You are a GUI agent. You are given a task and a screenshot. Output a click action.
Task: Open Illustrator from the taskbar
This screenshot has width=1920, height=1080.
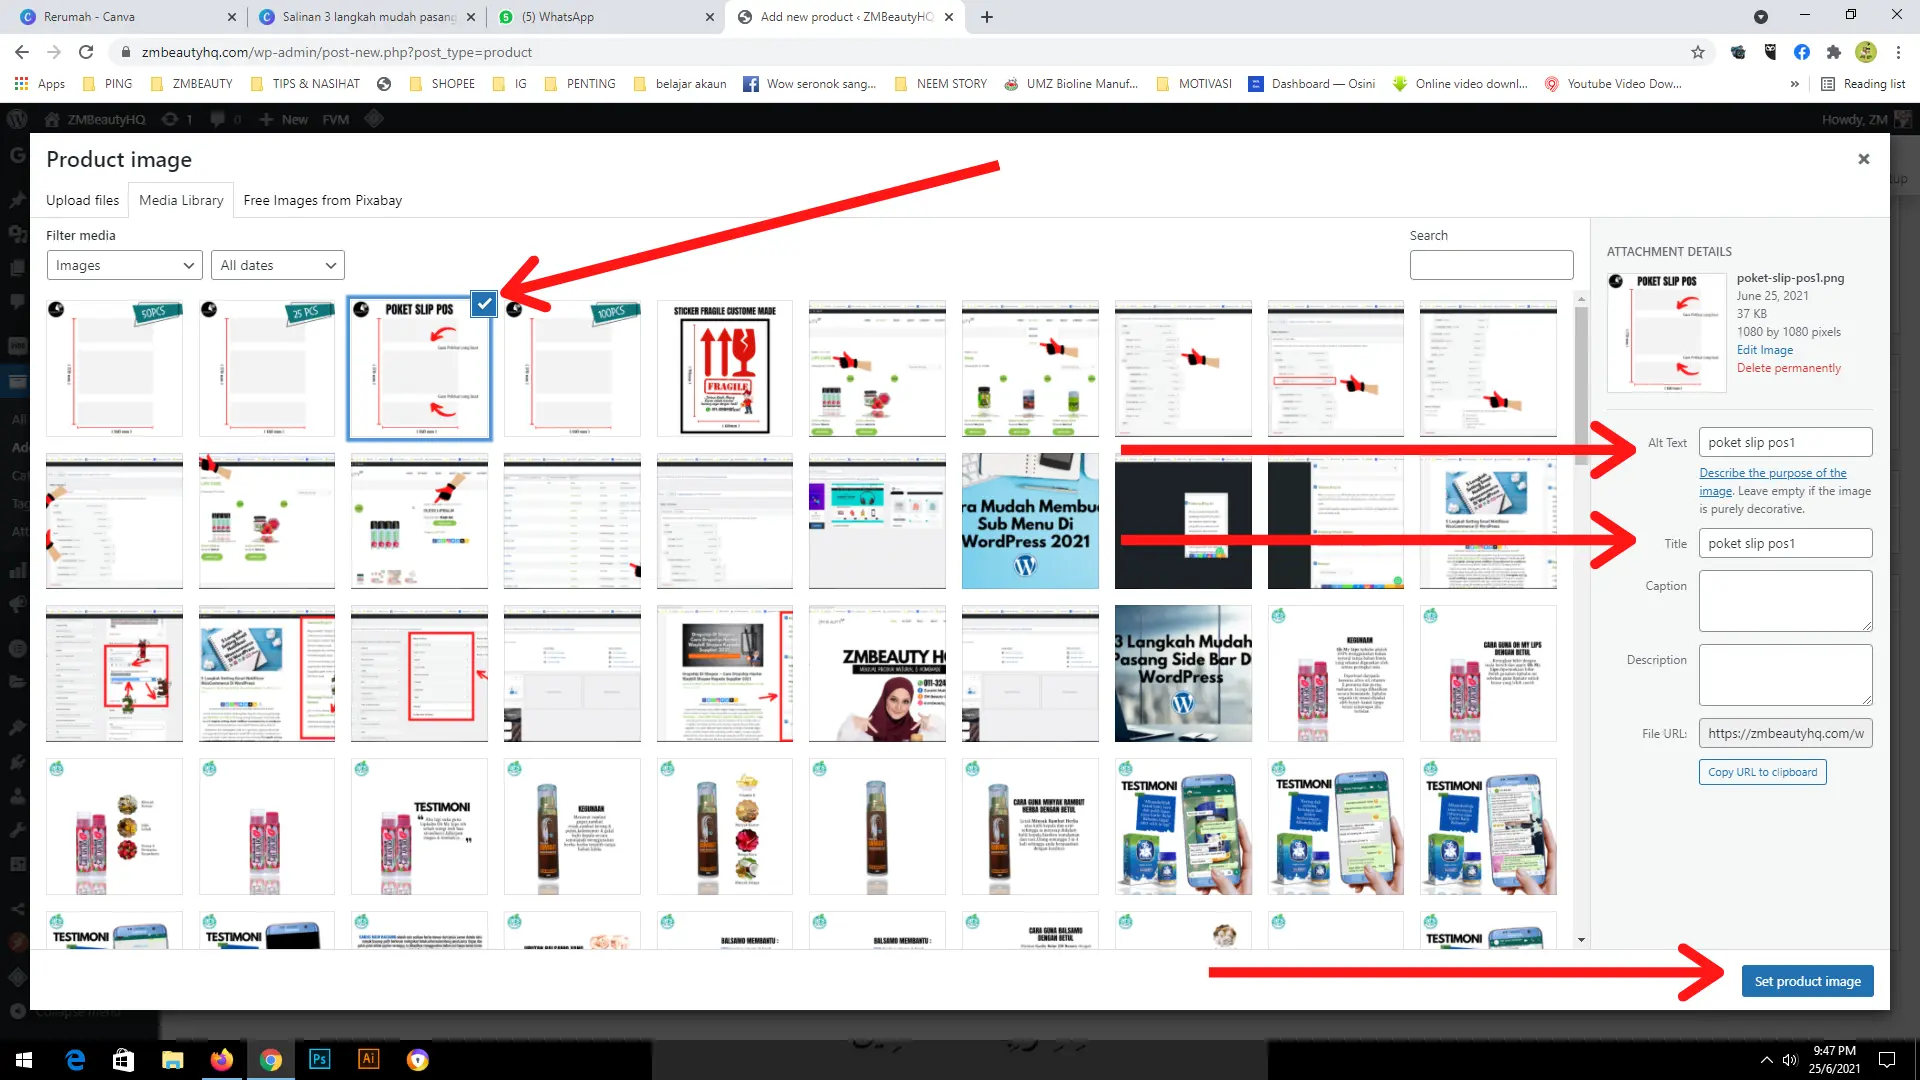tap(369, 1060)
